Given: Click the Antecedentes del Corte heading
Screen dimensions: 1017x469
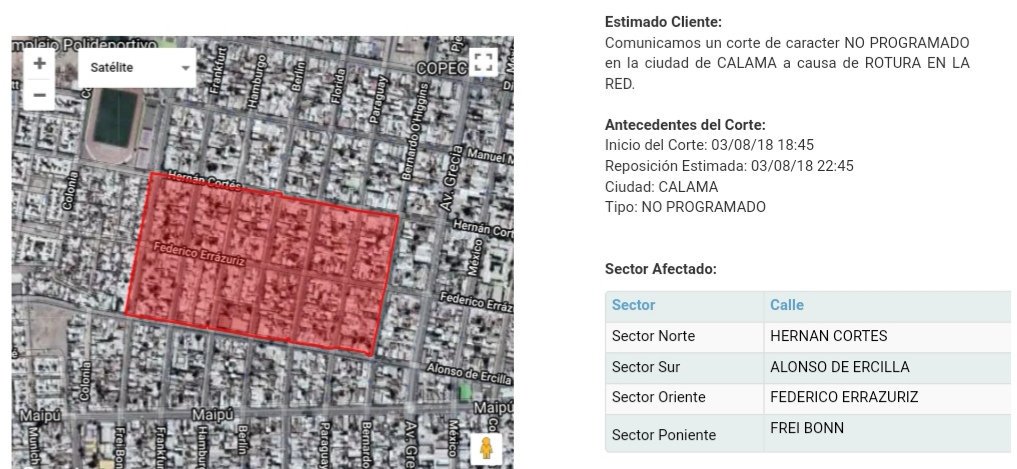Looking at the screenshot, I should pos(685,125).
